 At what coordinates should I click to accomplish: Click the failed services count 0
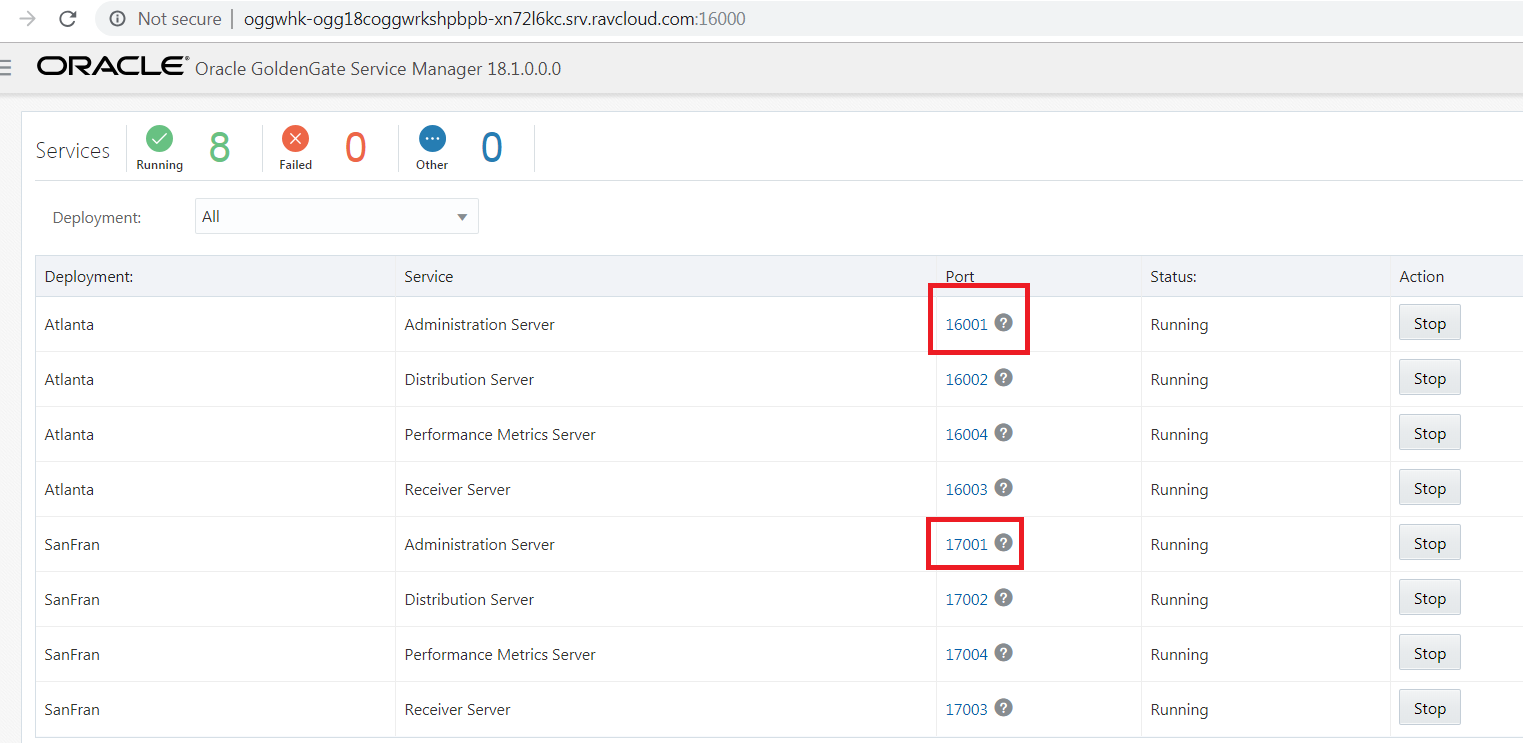coord(355,148)
